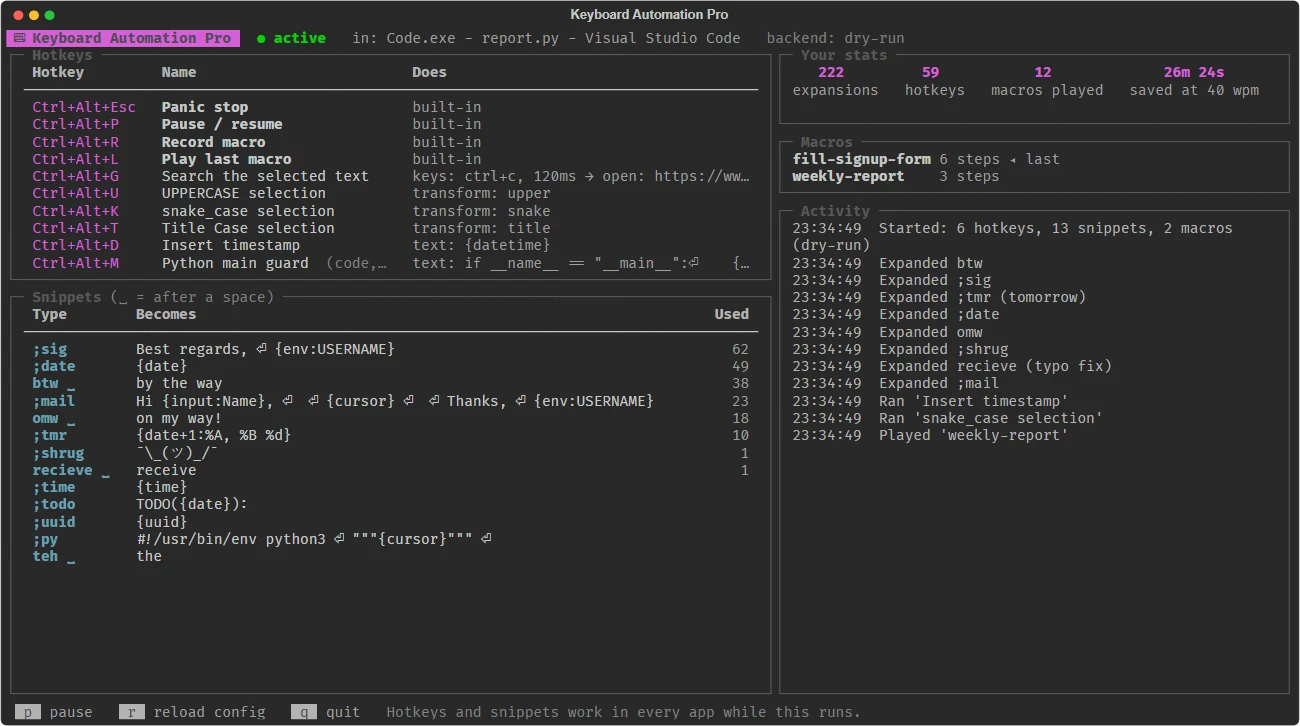Select the Ctrl+Alt+D Insert timestamp row
This screenshot has width=1300, height=726.
(x=391, y=245)
